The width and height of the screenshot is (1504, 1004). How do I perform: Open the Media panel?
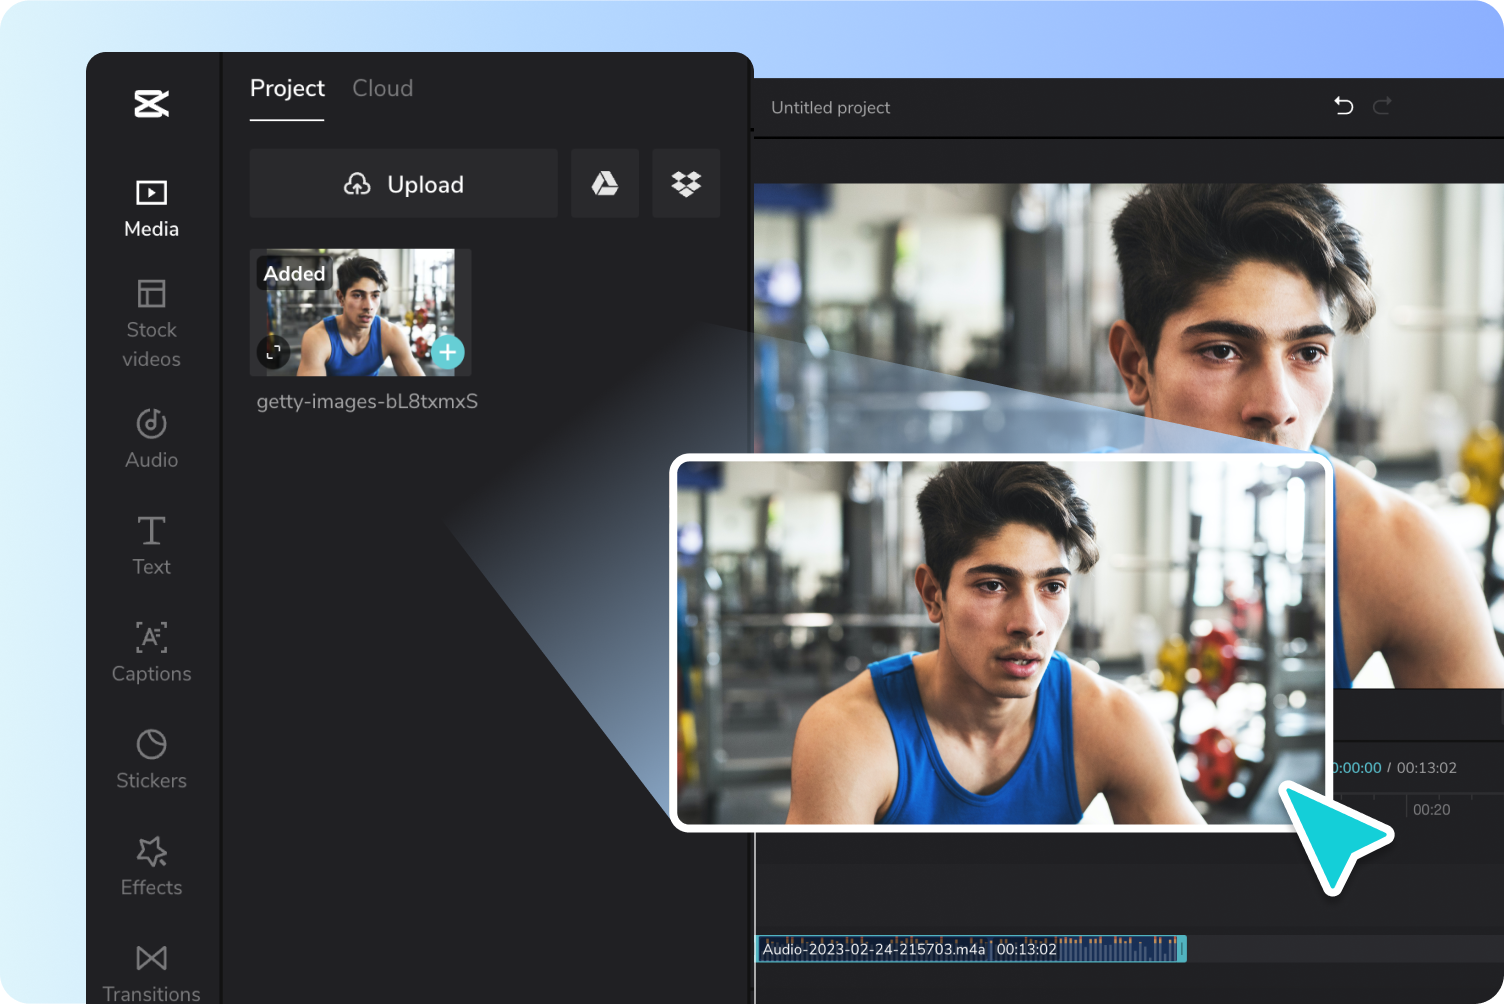[151, 208]
